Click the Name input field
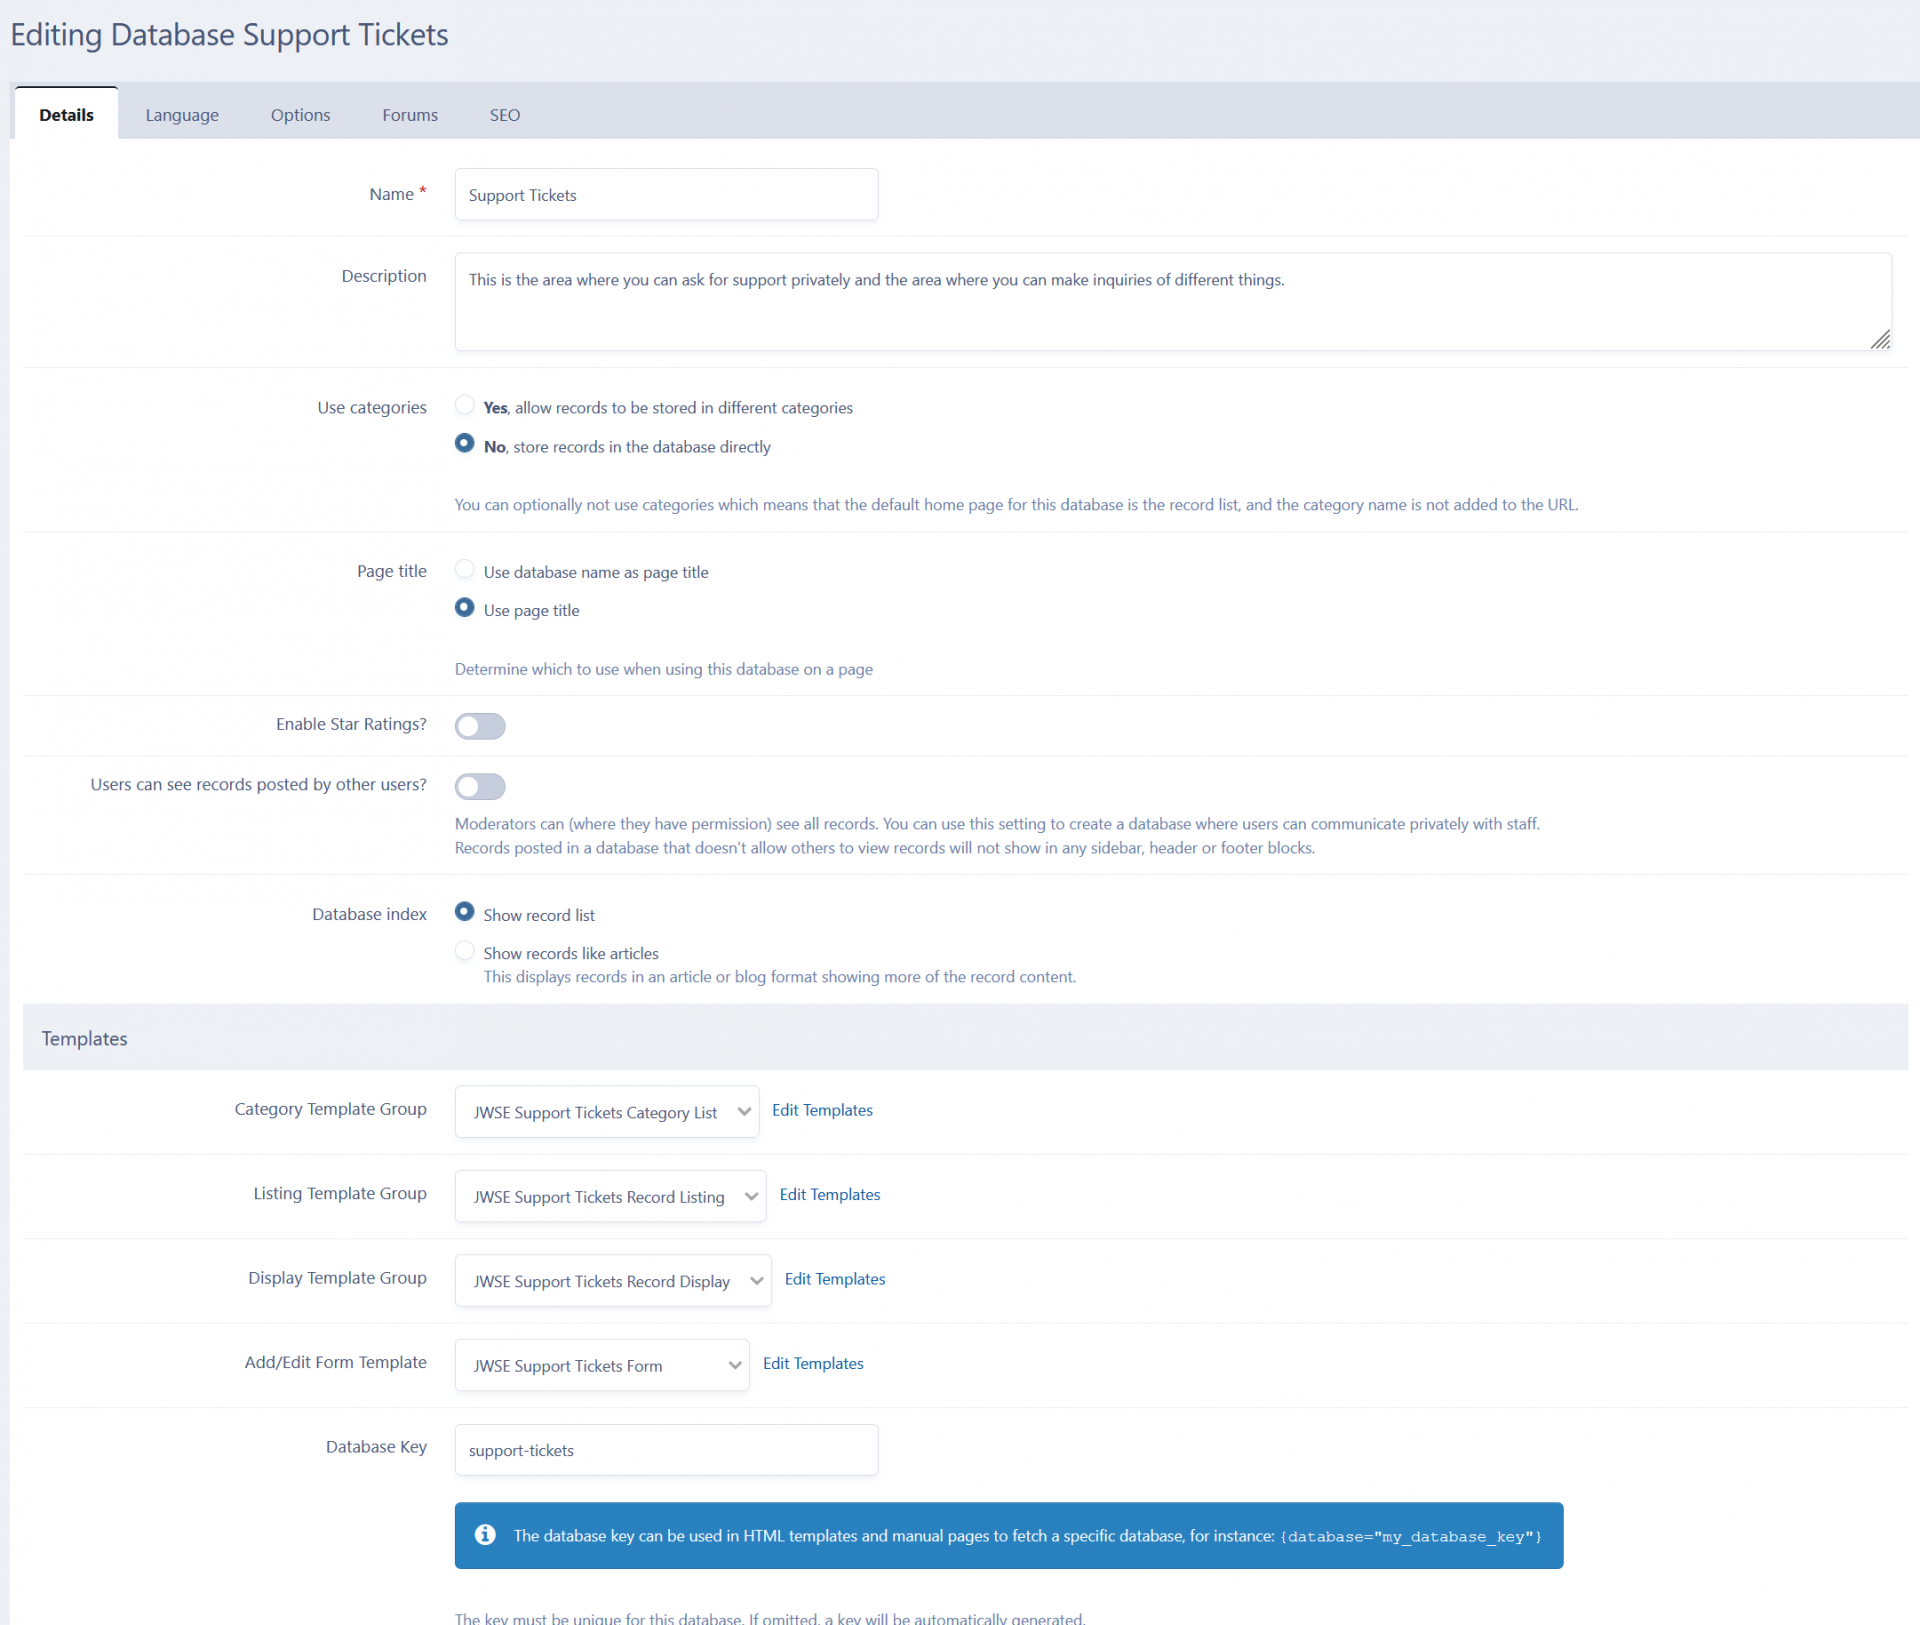This screenshot has width=1920, height=1625. [666, 194]
